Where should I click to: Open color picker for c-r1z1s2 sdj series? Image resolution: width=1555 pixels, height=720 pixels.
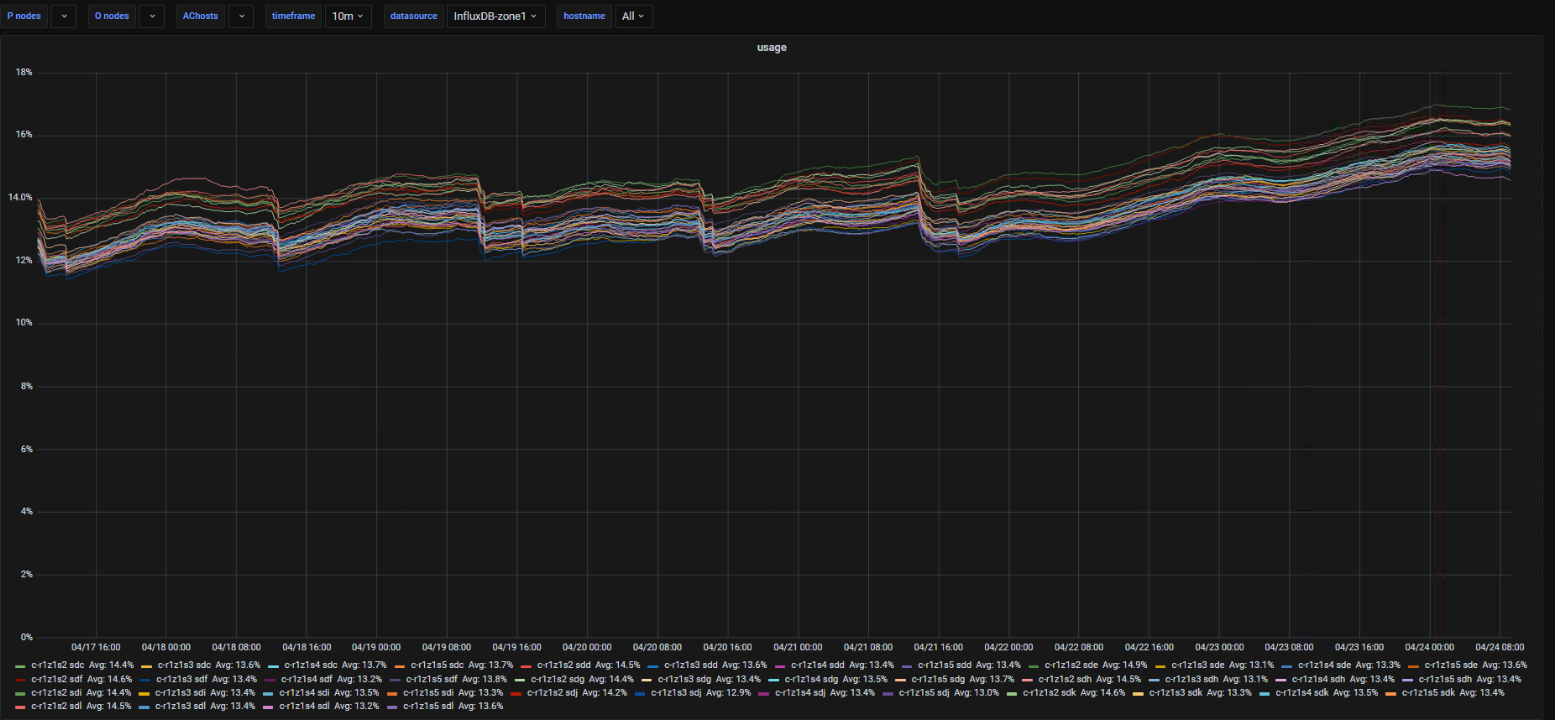[517, 692]
